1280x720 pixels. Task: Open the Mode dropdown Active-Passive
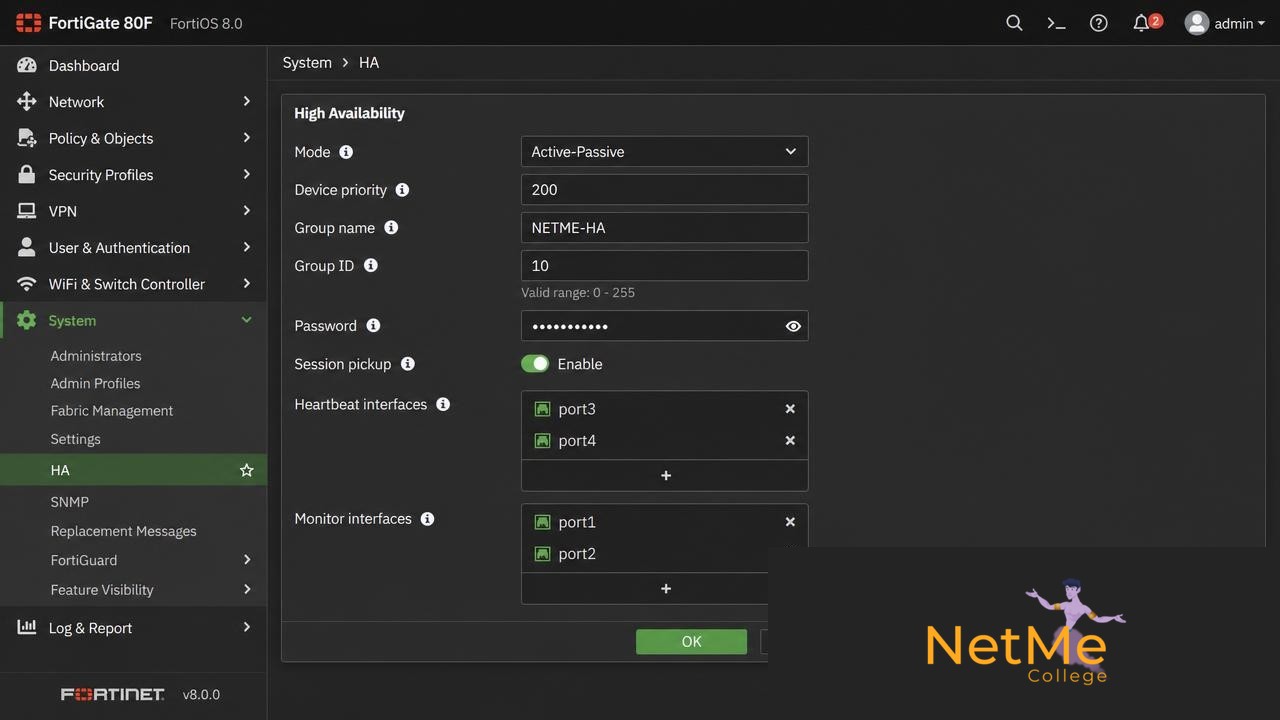[664, 152]
